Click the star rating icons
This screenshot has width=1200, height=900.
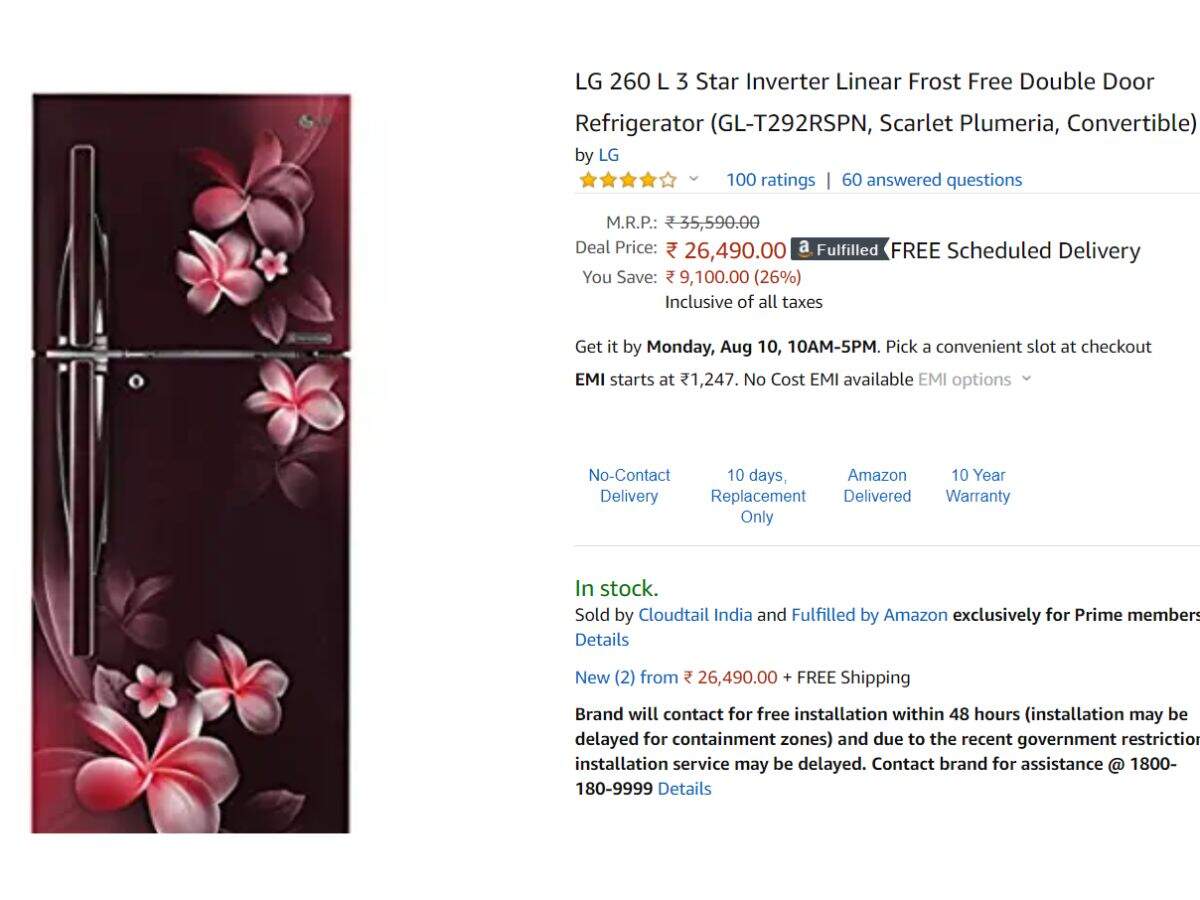point(627,180)
